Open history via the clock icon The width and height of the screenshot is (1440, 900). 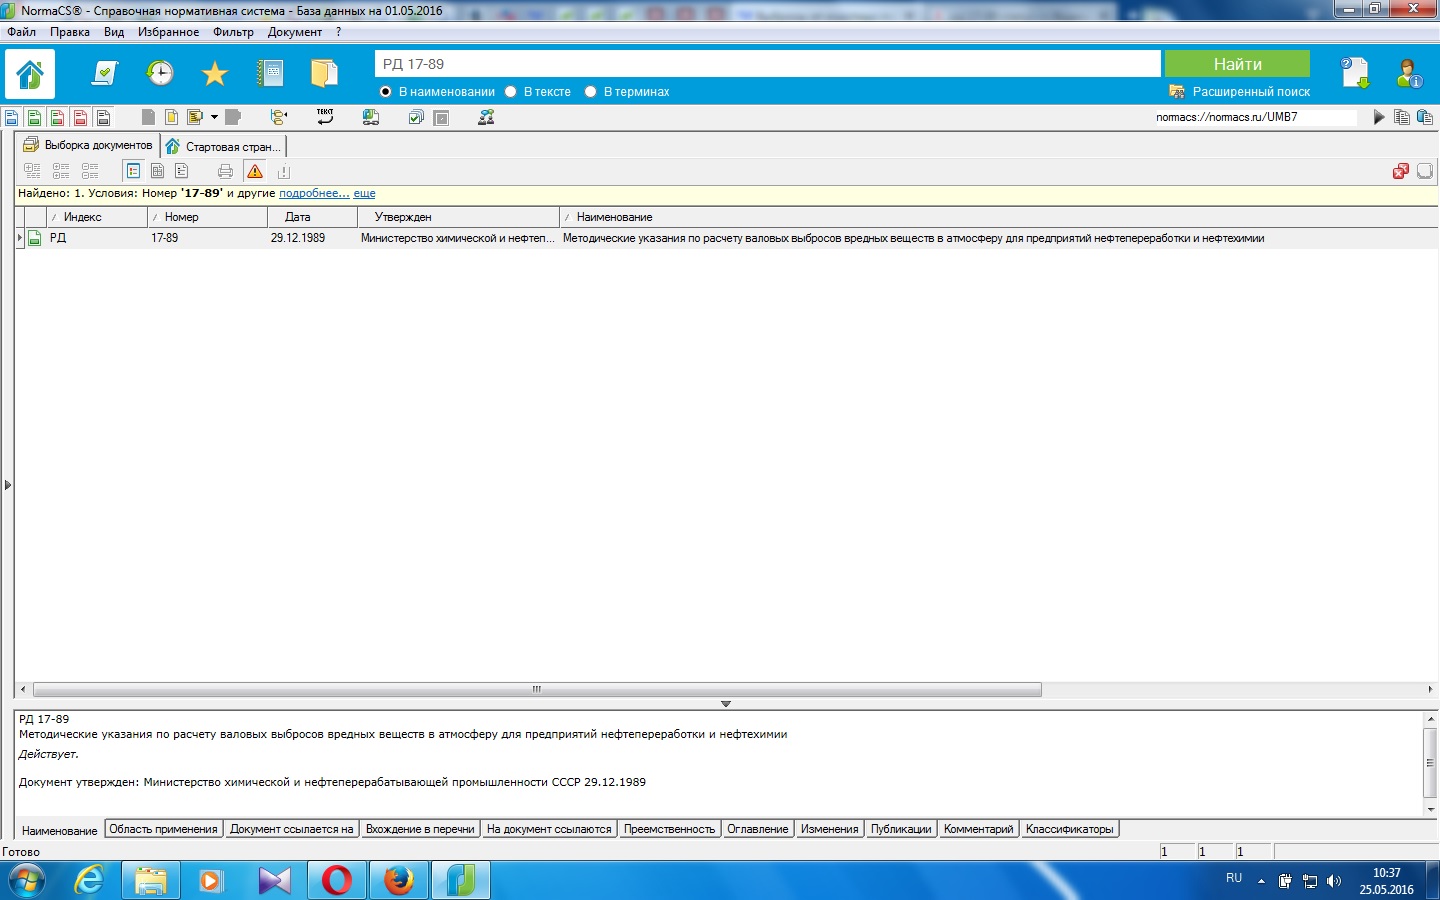(x=160, y=73)
